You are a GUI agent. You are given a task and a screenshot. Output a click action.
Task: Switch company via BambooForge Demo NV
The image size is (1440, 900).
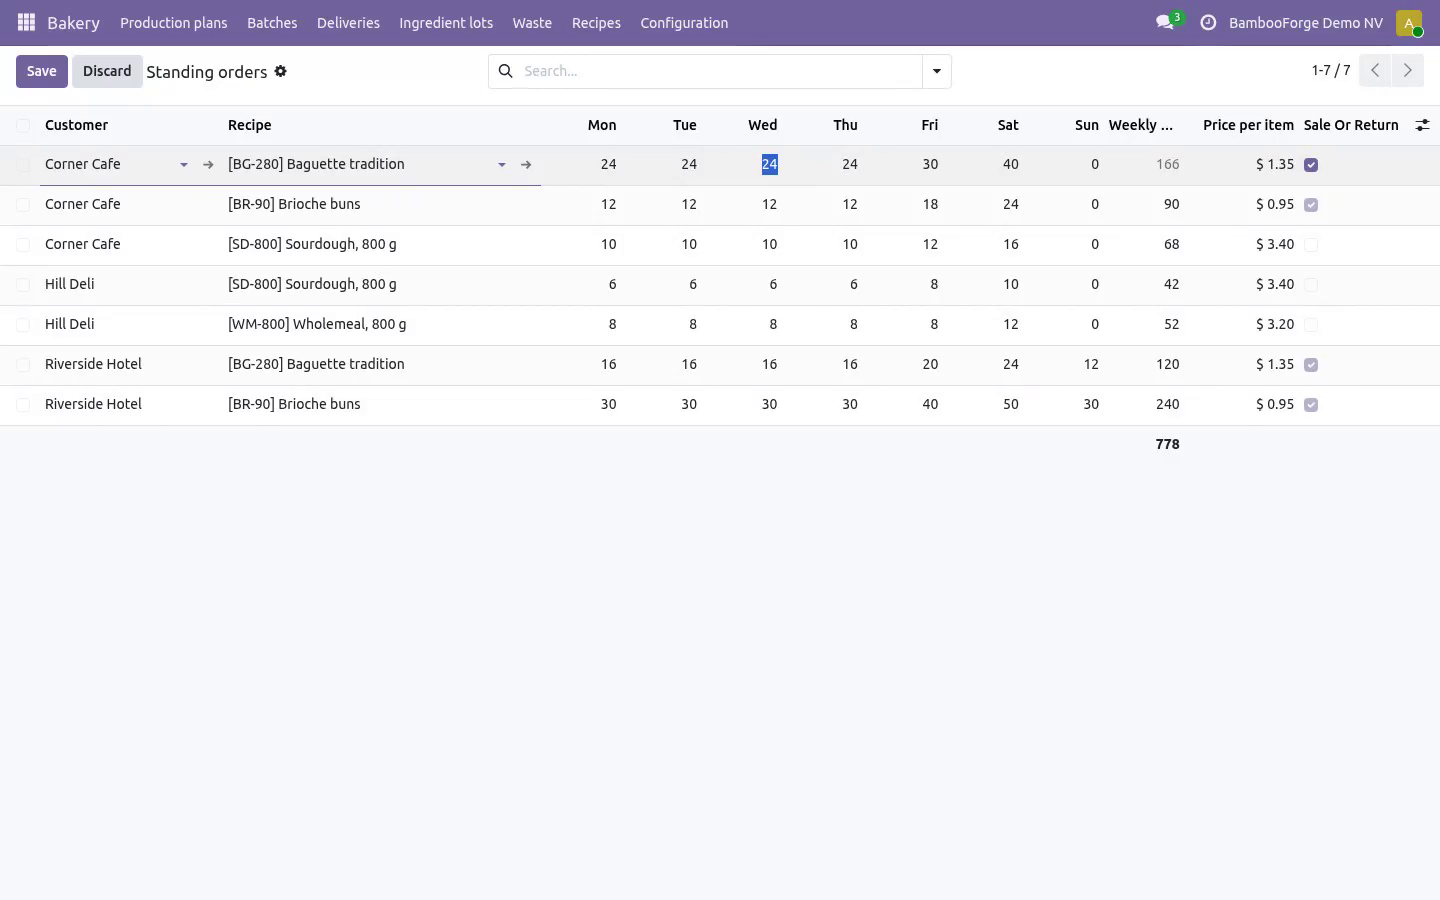[1305, 23]
